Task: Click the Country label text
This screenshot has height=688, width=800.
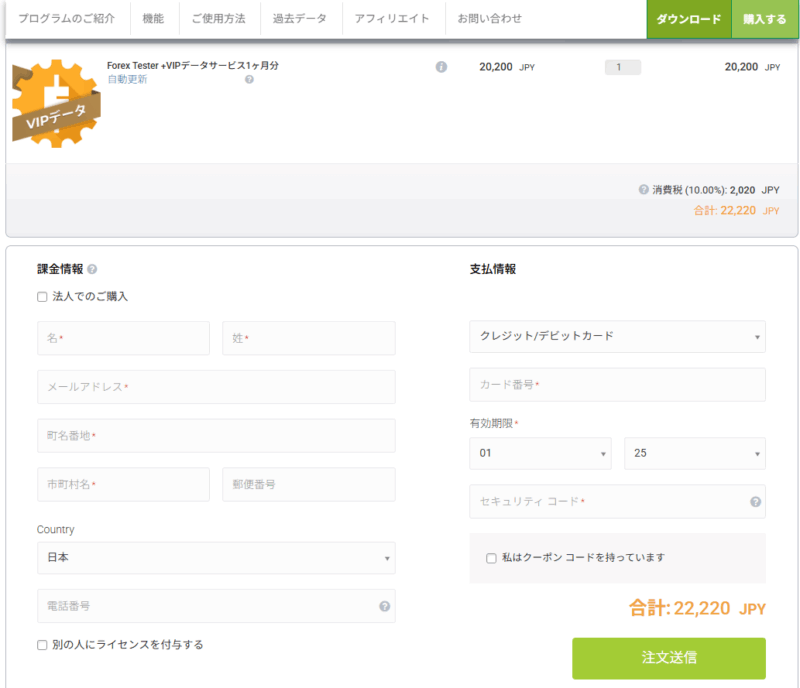Action: pyautogui.click(x=56, y=530)
